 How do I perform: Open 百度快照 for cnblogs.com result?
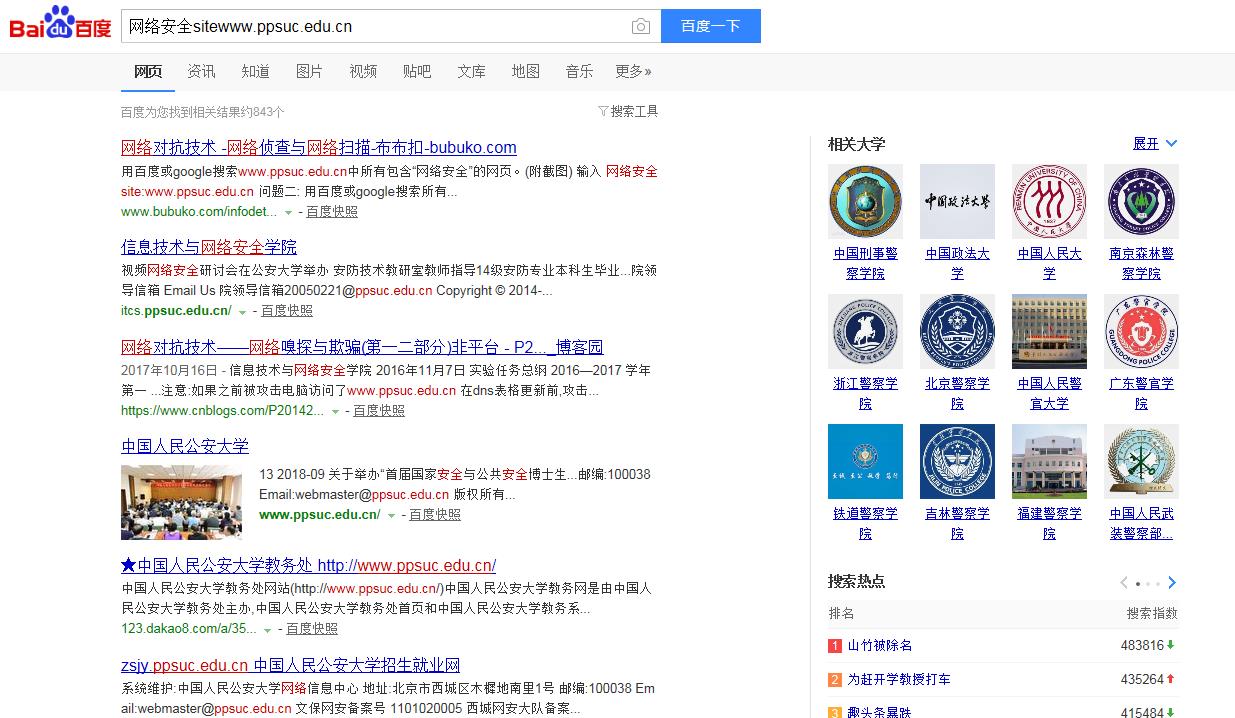(x=379, y=411)
